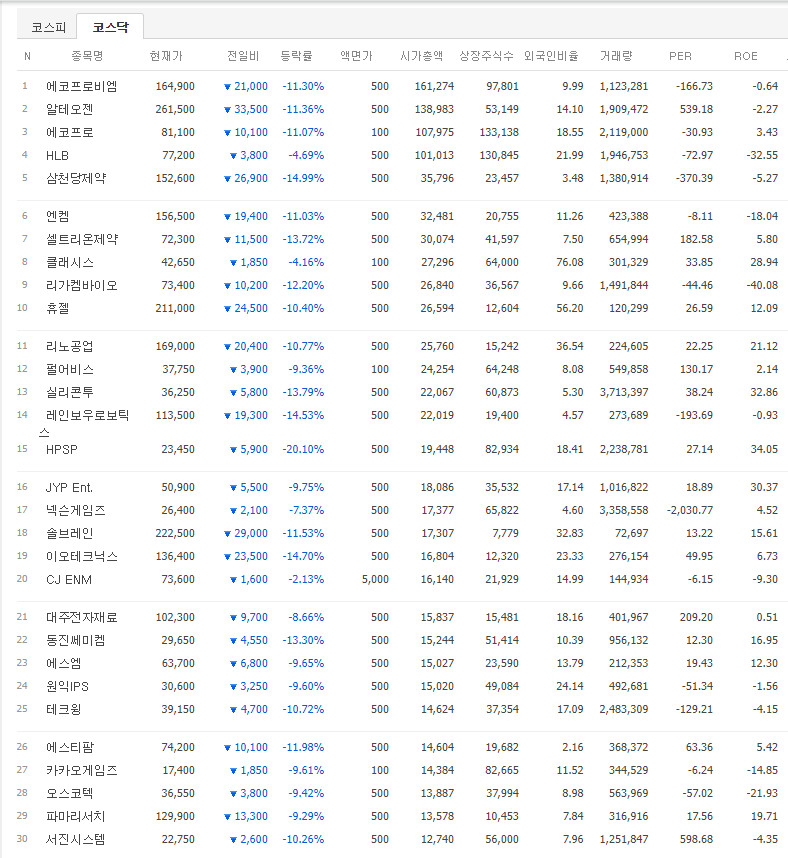Click the -20.10% change rate value
Image resolution: width=788 pixels, height=858 pixels.
click(303, 450)
